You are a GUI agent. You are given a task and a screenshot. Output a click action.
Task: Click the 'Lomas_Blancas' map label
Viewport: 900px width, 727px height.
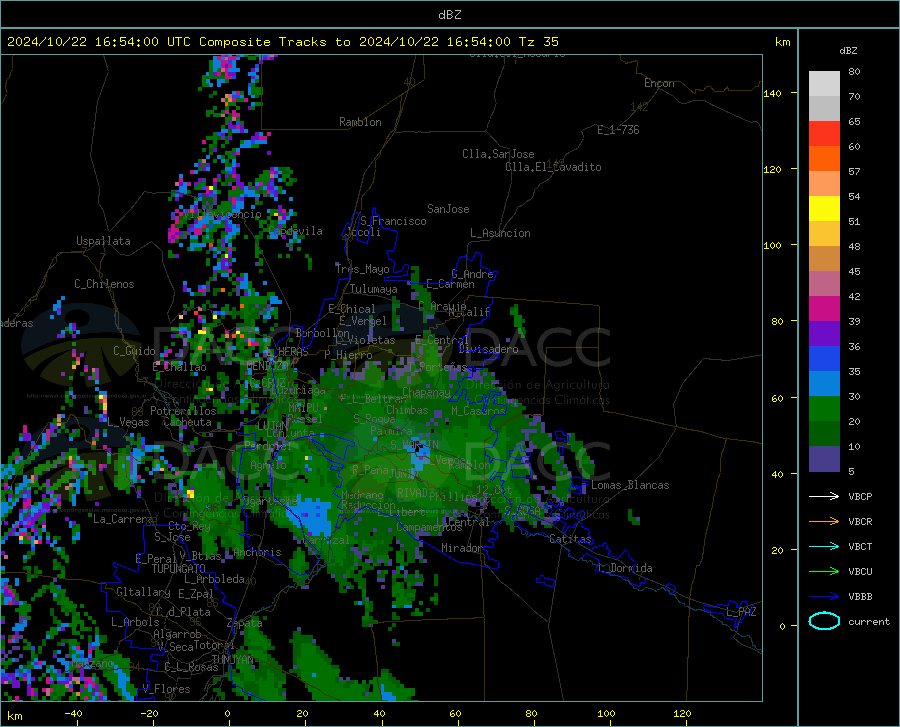click(x=630, y=485)
